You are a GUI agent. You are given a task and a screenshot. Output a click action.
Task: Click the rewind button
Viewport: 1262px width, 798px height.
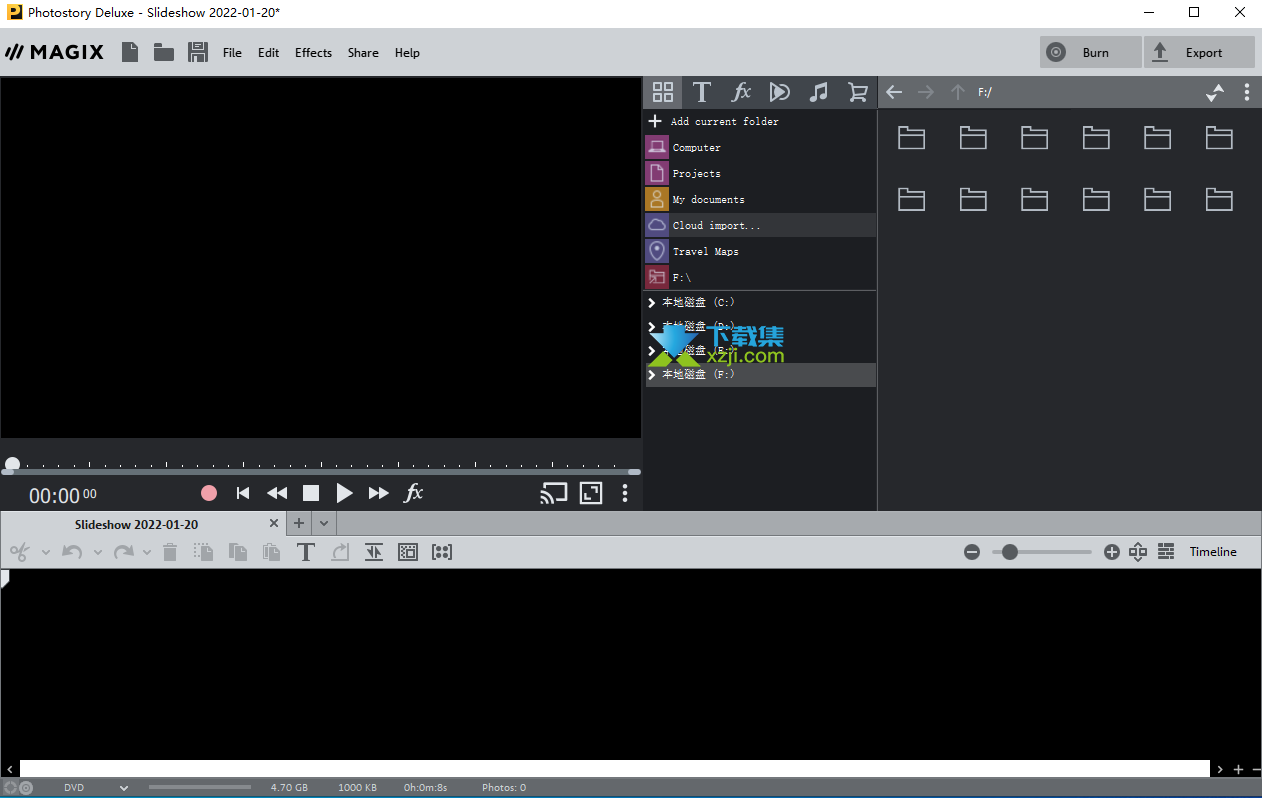point(277,493)
